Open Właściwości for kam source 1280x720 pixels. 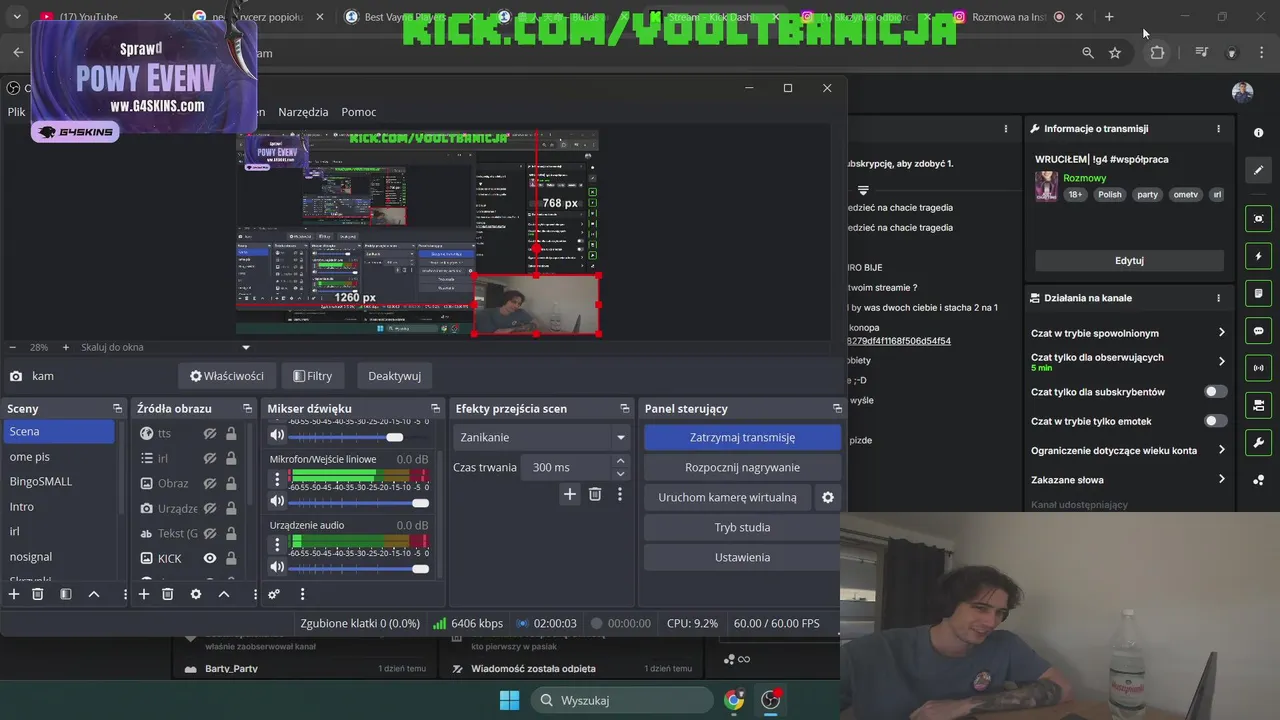(x=227, y=376)
